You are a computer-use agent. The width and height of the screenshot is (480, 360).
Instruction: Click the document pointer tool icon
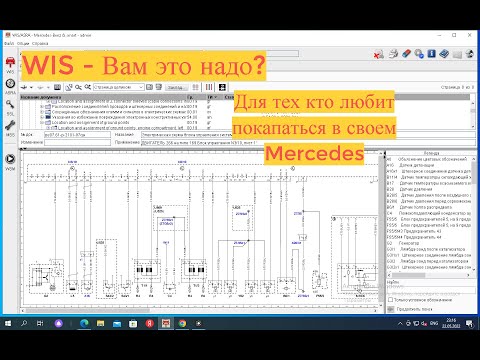(69, 87)
